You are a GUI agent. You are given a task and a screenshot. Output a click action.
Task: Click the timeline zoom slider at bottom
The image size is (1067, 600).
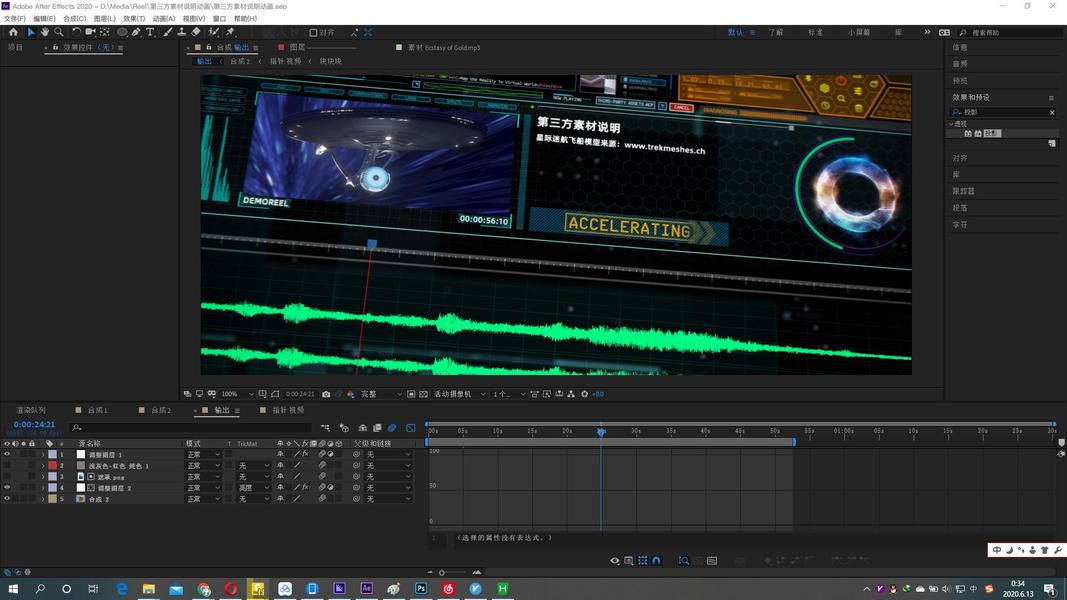[x=442, y=572]
